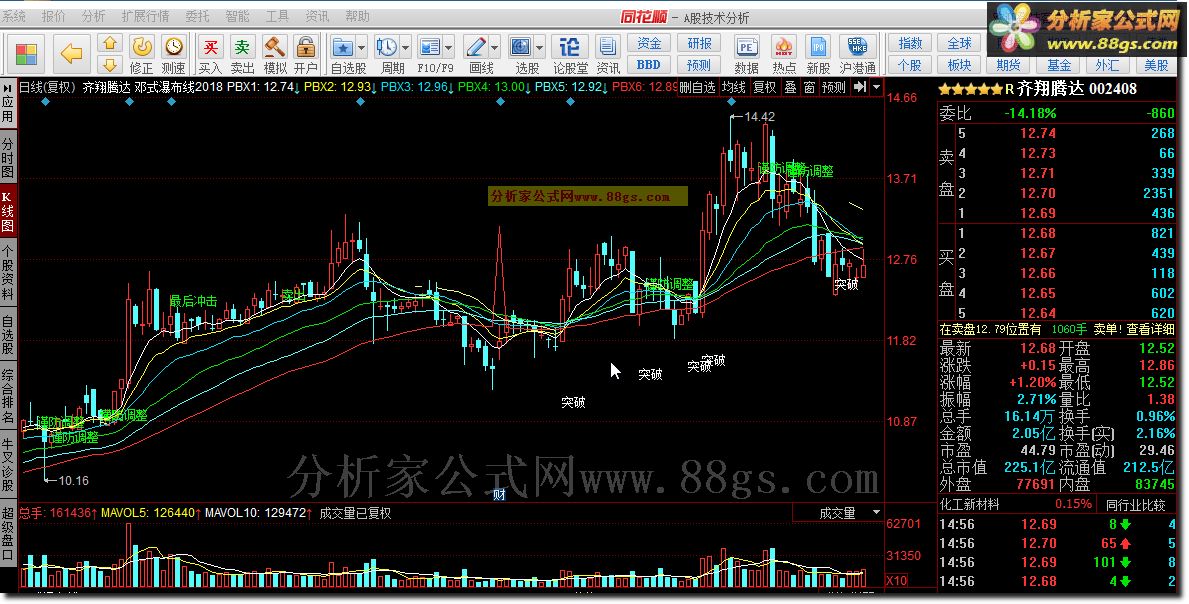The height and width of the screenshot is (604, 1189).
Task: Click the 新股 IPO icon
Action: click(818, 48)
